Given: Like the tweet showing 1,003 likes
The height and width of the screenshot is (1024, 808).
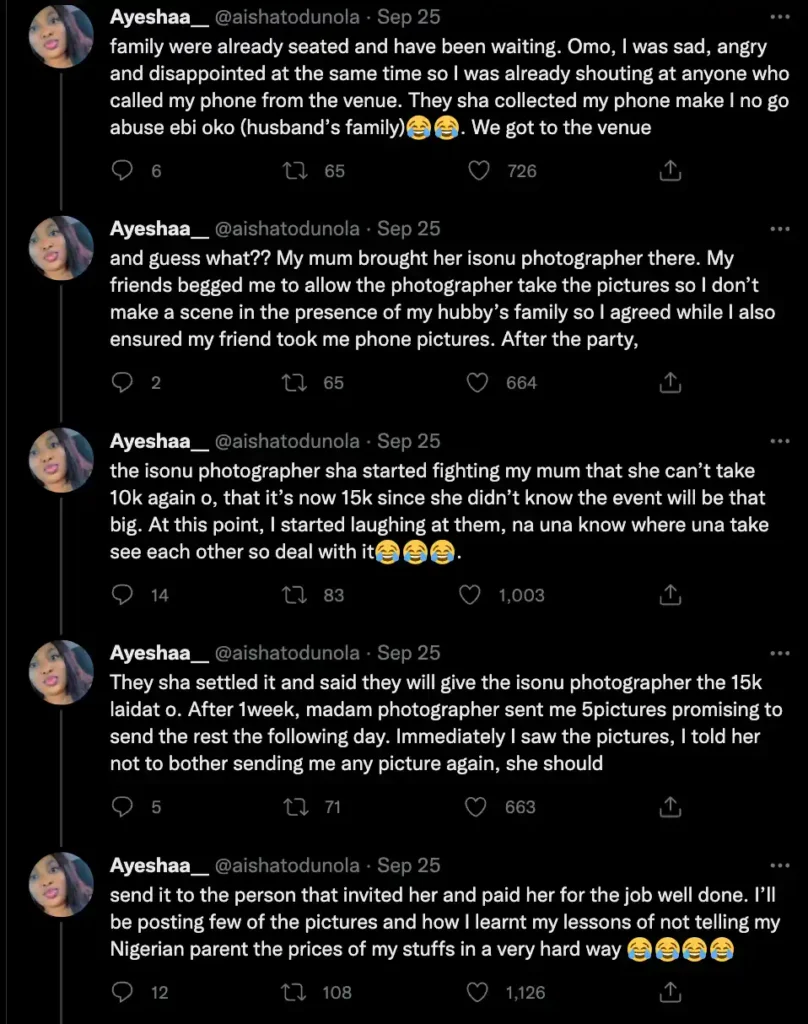Looking at the screenshot, I should 470,595.
